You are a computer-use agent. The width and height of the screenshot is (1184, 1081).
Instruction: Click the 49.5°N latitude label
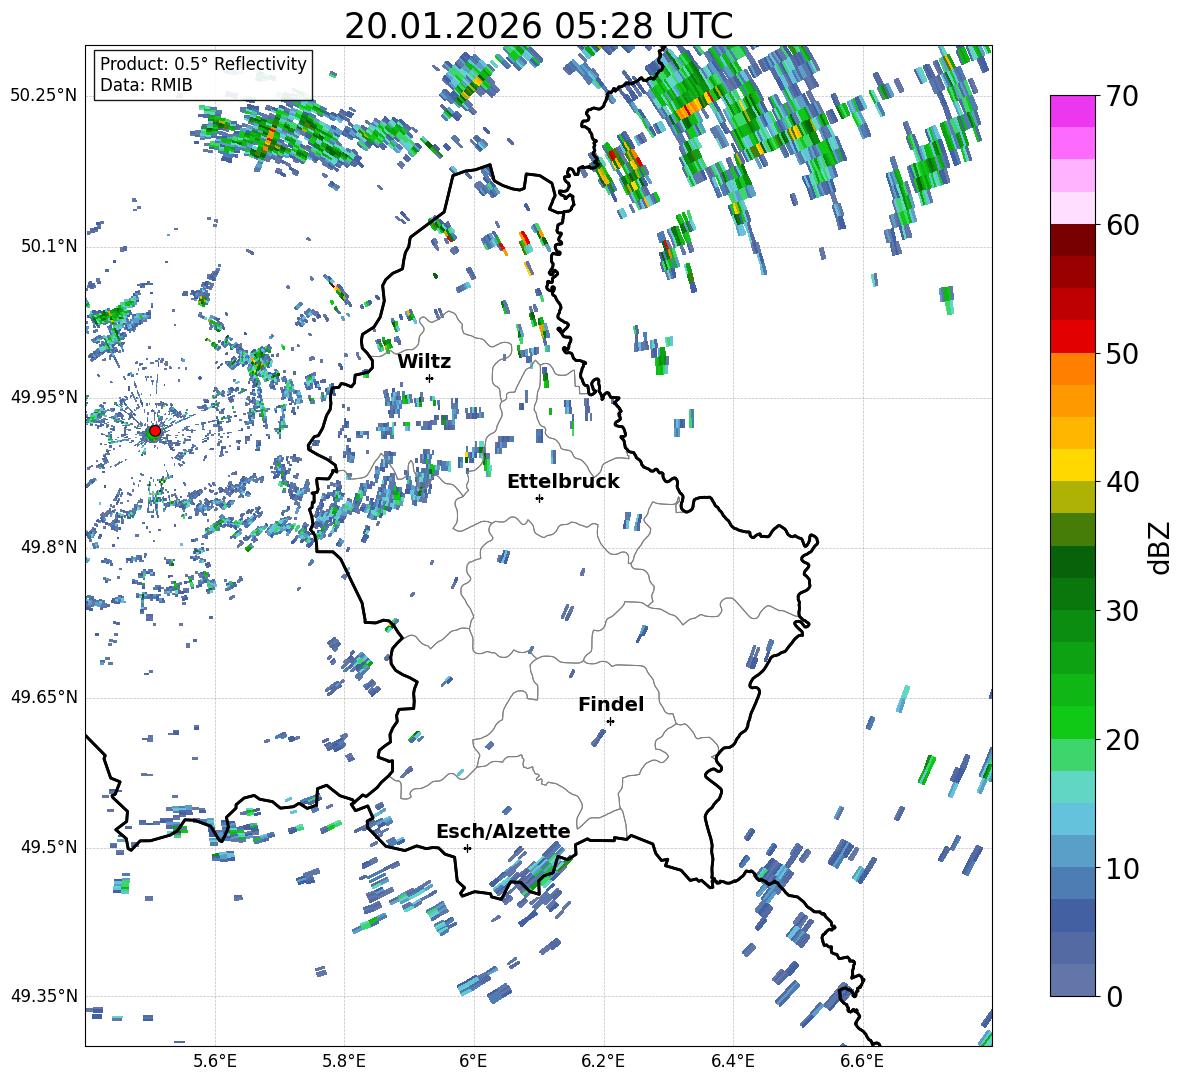[x=49, y=846]
